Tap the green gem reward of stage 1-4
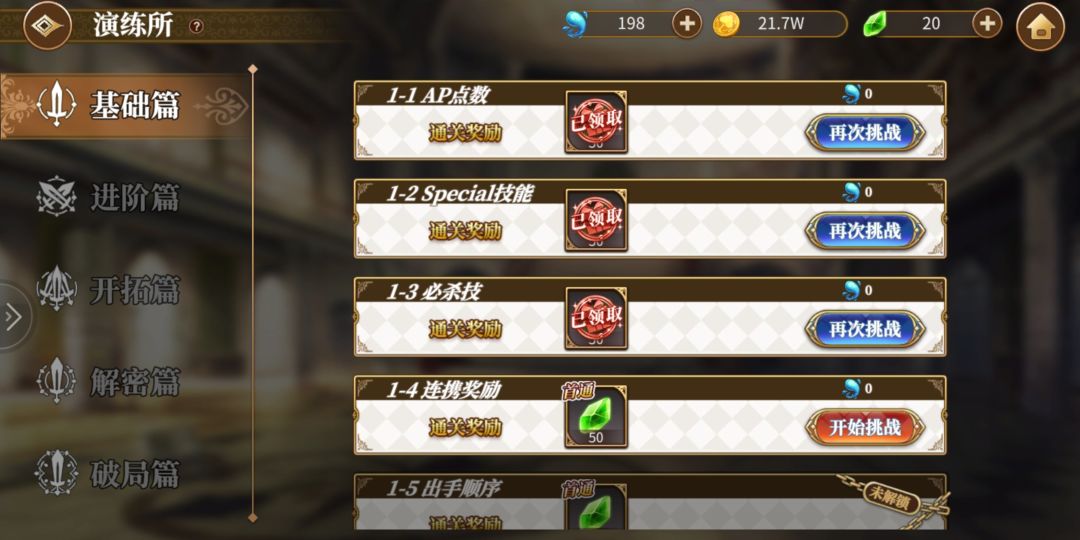This screenshot has height=540, width=1080. (x=596, y=417)
